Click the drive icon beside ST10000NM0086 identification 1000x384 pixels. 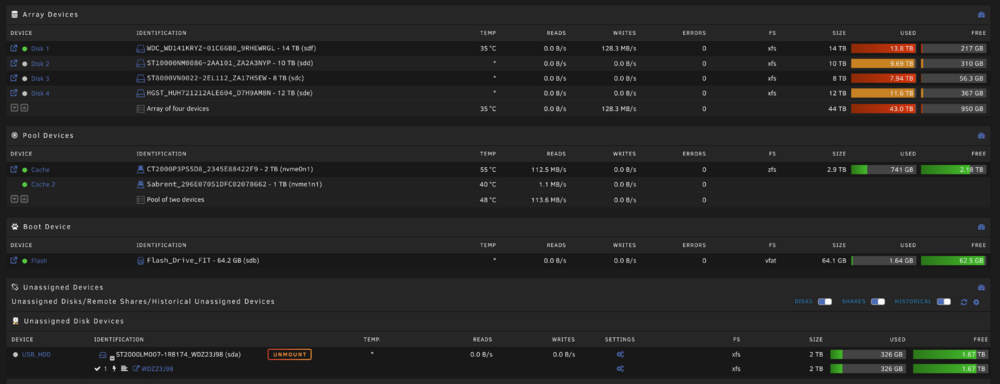pos(141,63)
